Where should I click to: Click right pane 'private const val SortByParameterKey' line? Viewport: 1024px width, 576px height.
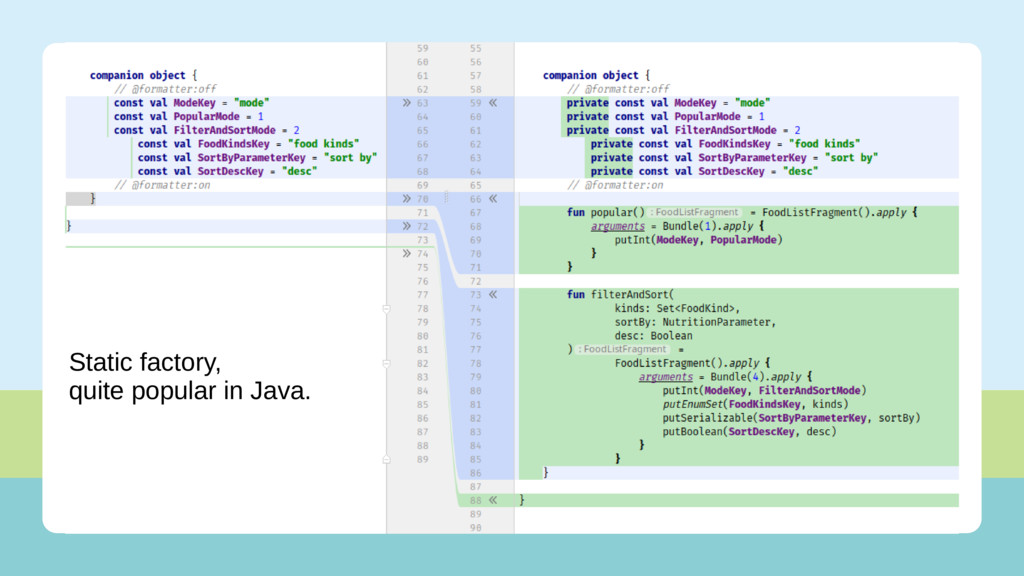734,157
